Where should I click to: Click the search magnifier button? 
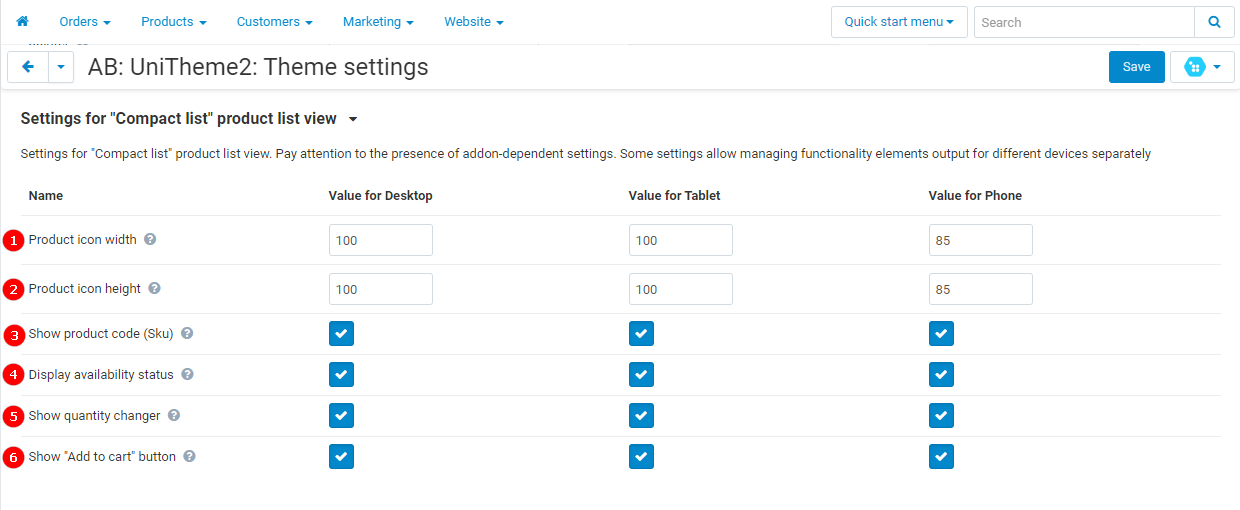click(x=1214, y=22)
